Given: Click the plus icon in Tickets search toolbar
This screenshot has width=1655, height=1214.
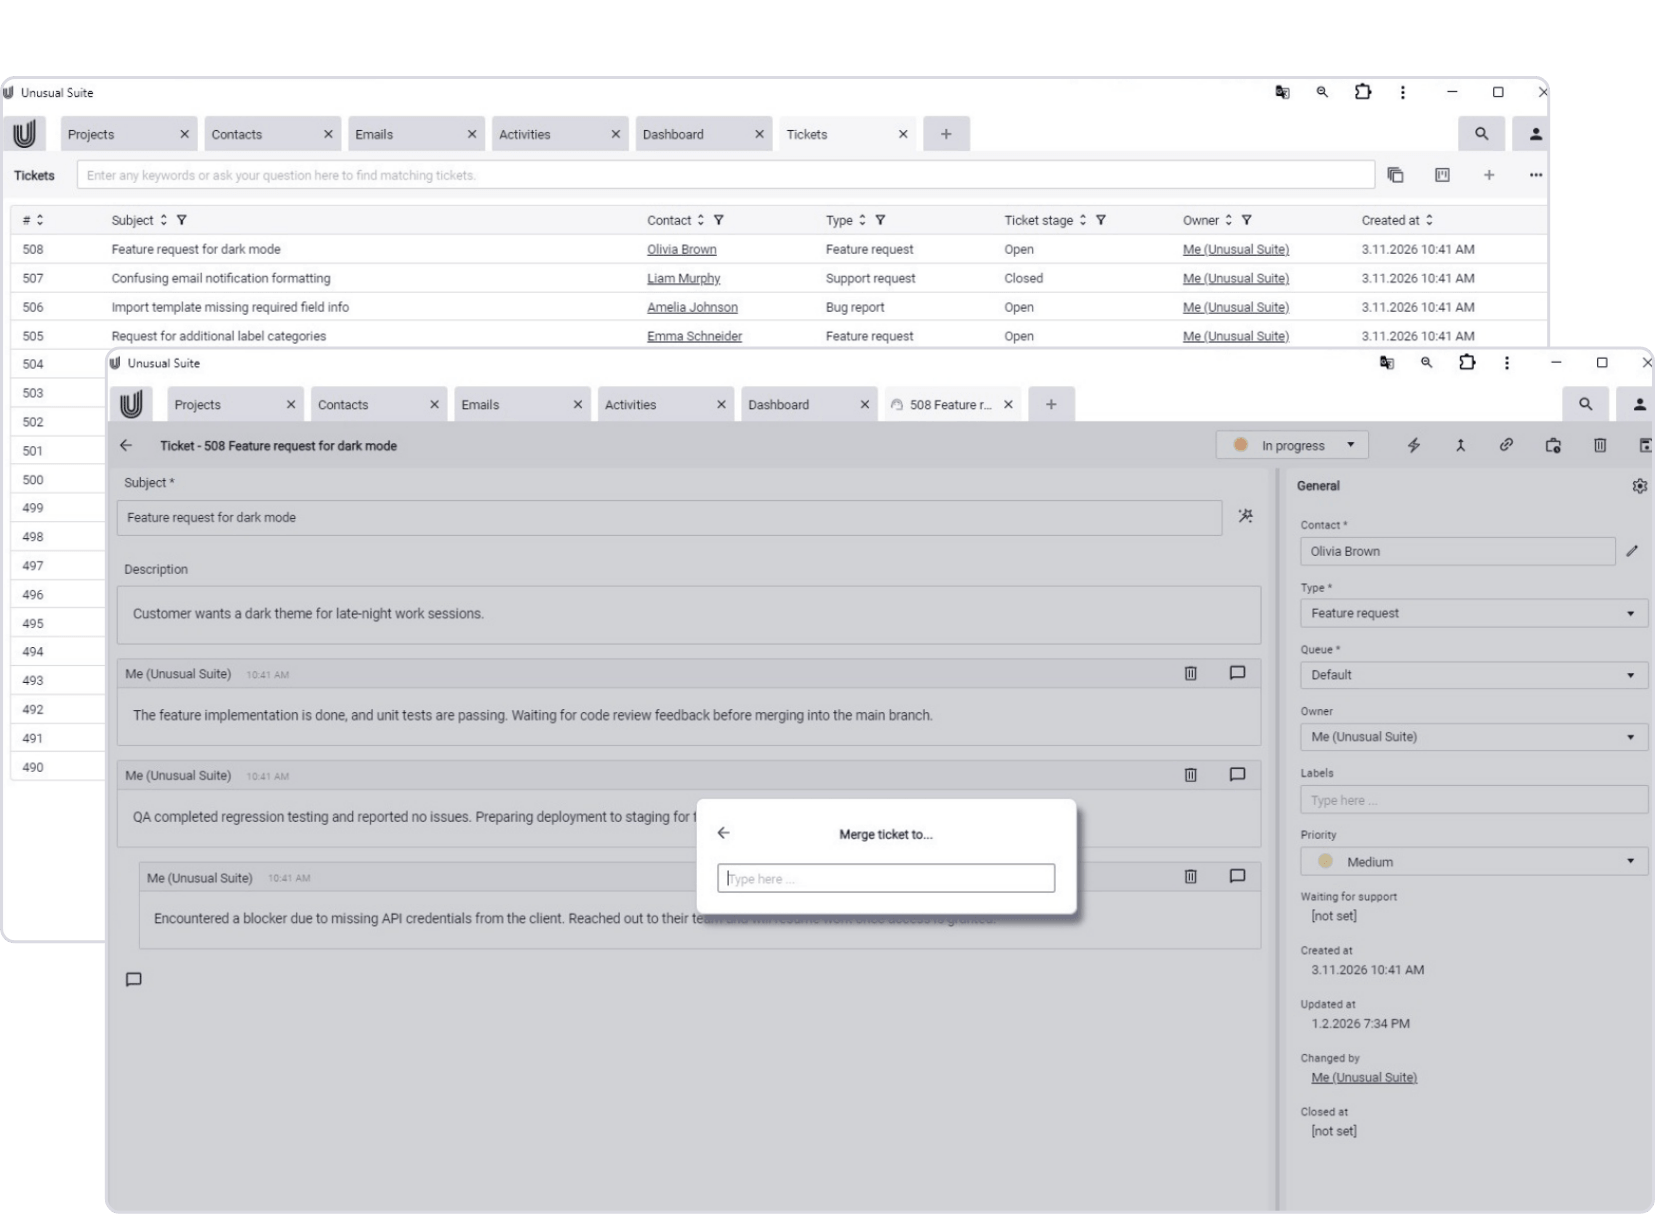Looking at the screenshot, I should click(x=1489, y=175).
